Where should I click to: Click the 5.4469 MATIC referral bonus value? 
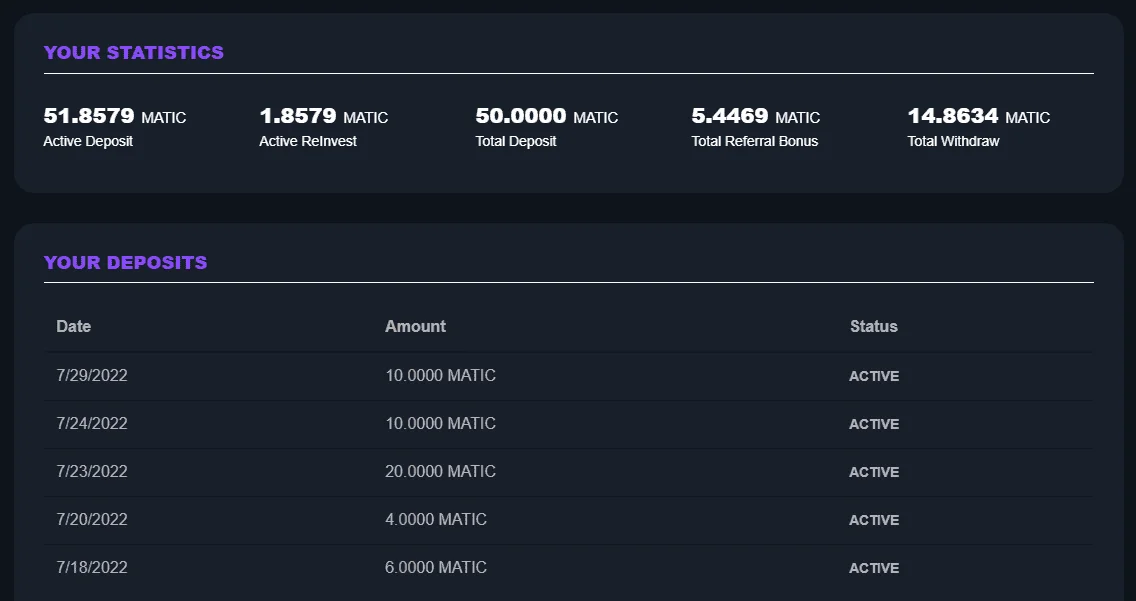[756, 116]
